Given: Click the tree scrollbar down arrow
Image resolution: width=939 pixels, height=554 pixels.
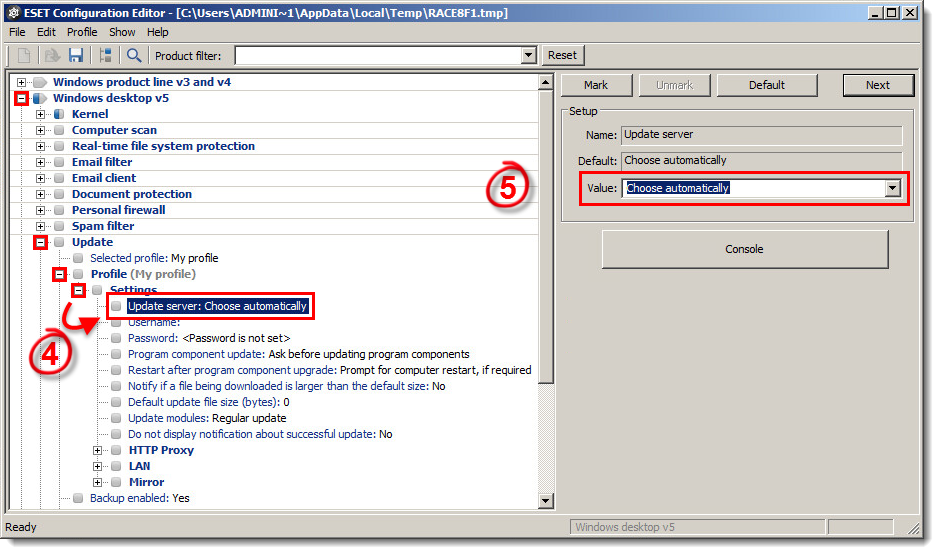Looking at the screenshot, I should (x=546, y=500).
